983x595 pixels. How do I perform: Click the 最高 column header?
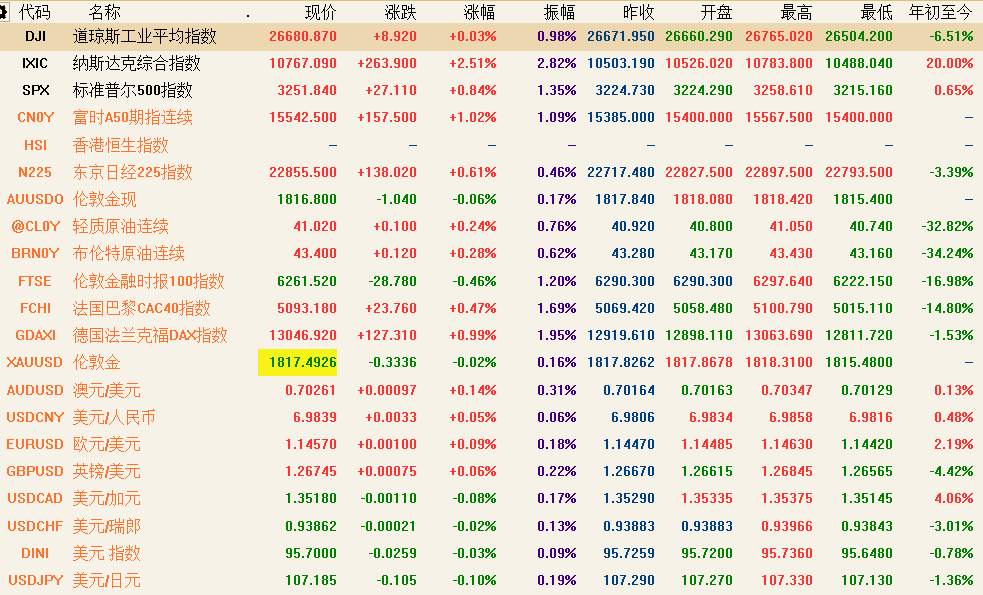pyautogui.click(x=796, y=12)
